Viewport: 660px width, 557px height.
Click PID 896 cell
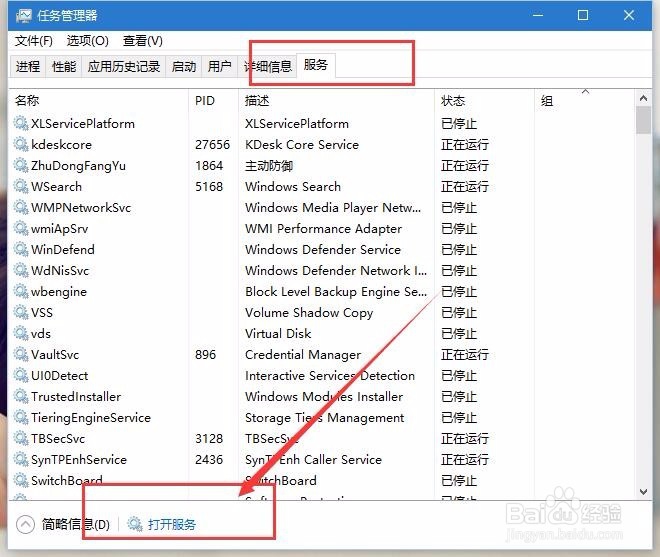(205, 354)
